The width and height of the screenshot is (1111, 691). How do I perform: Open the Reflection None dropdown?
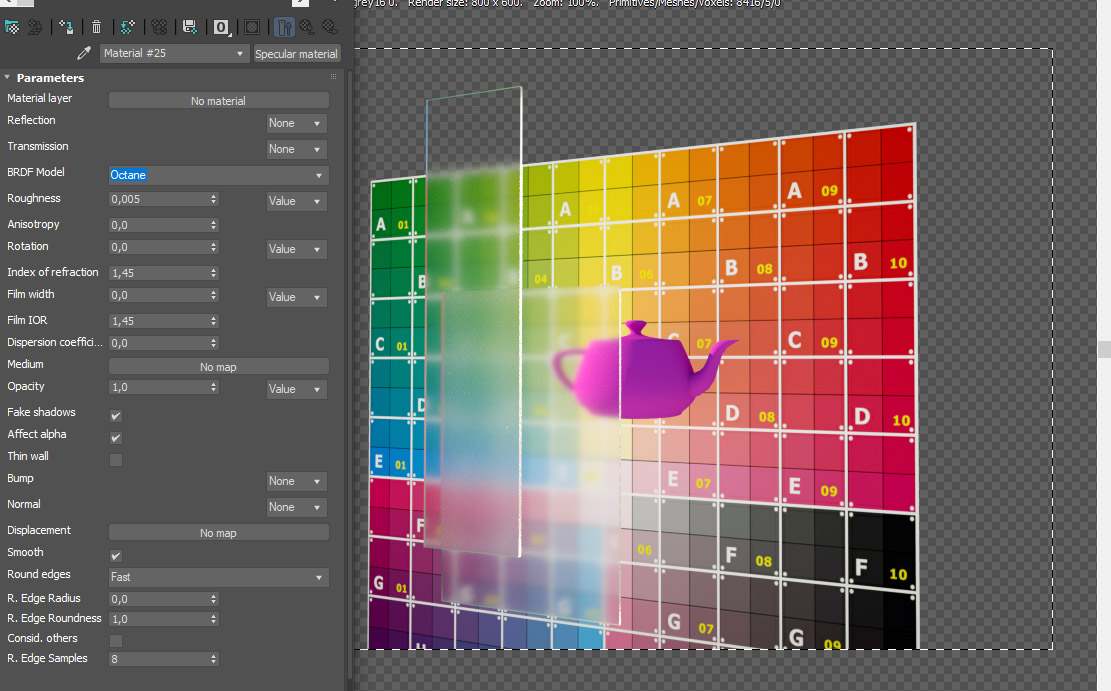click(x=297, y=123)
